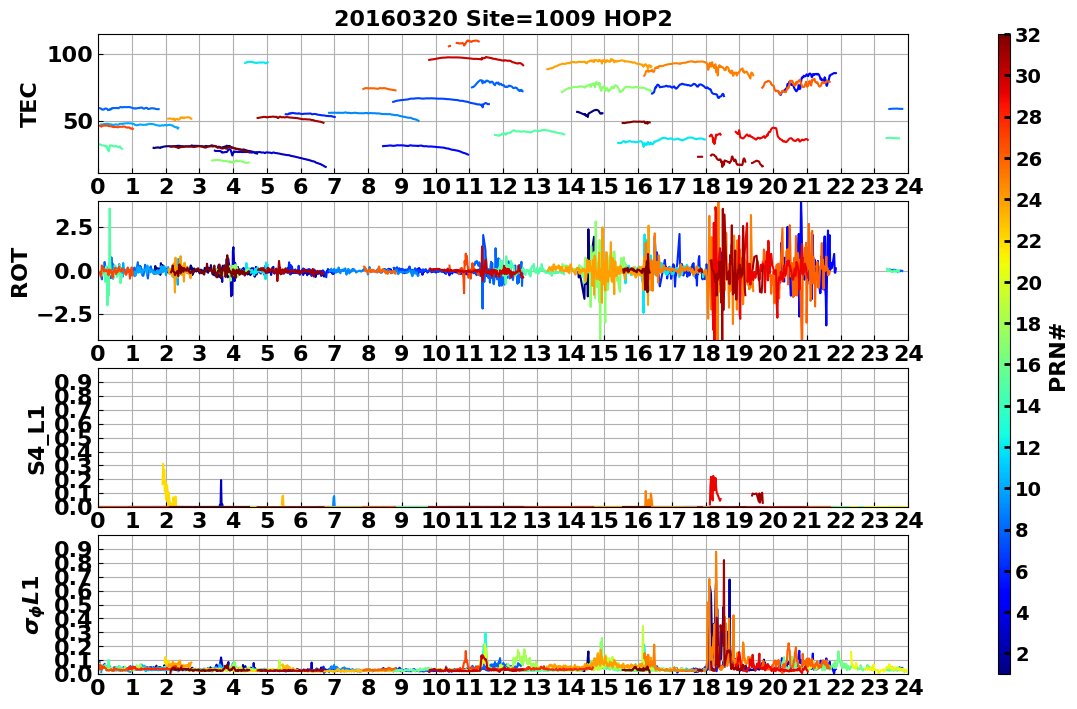
Task: Click the "PRN#" colorbar label
Action: click(1058, 357)
